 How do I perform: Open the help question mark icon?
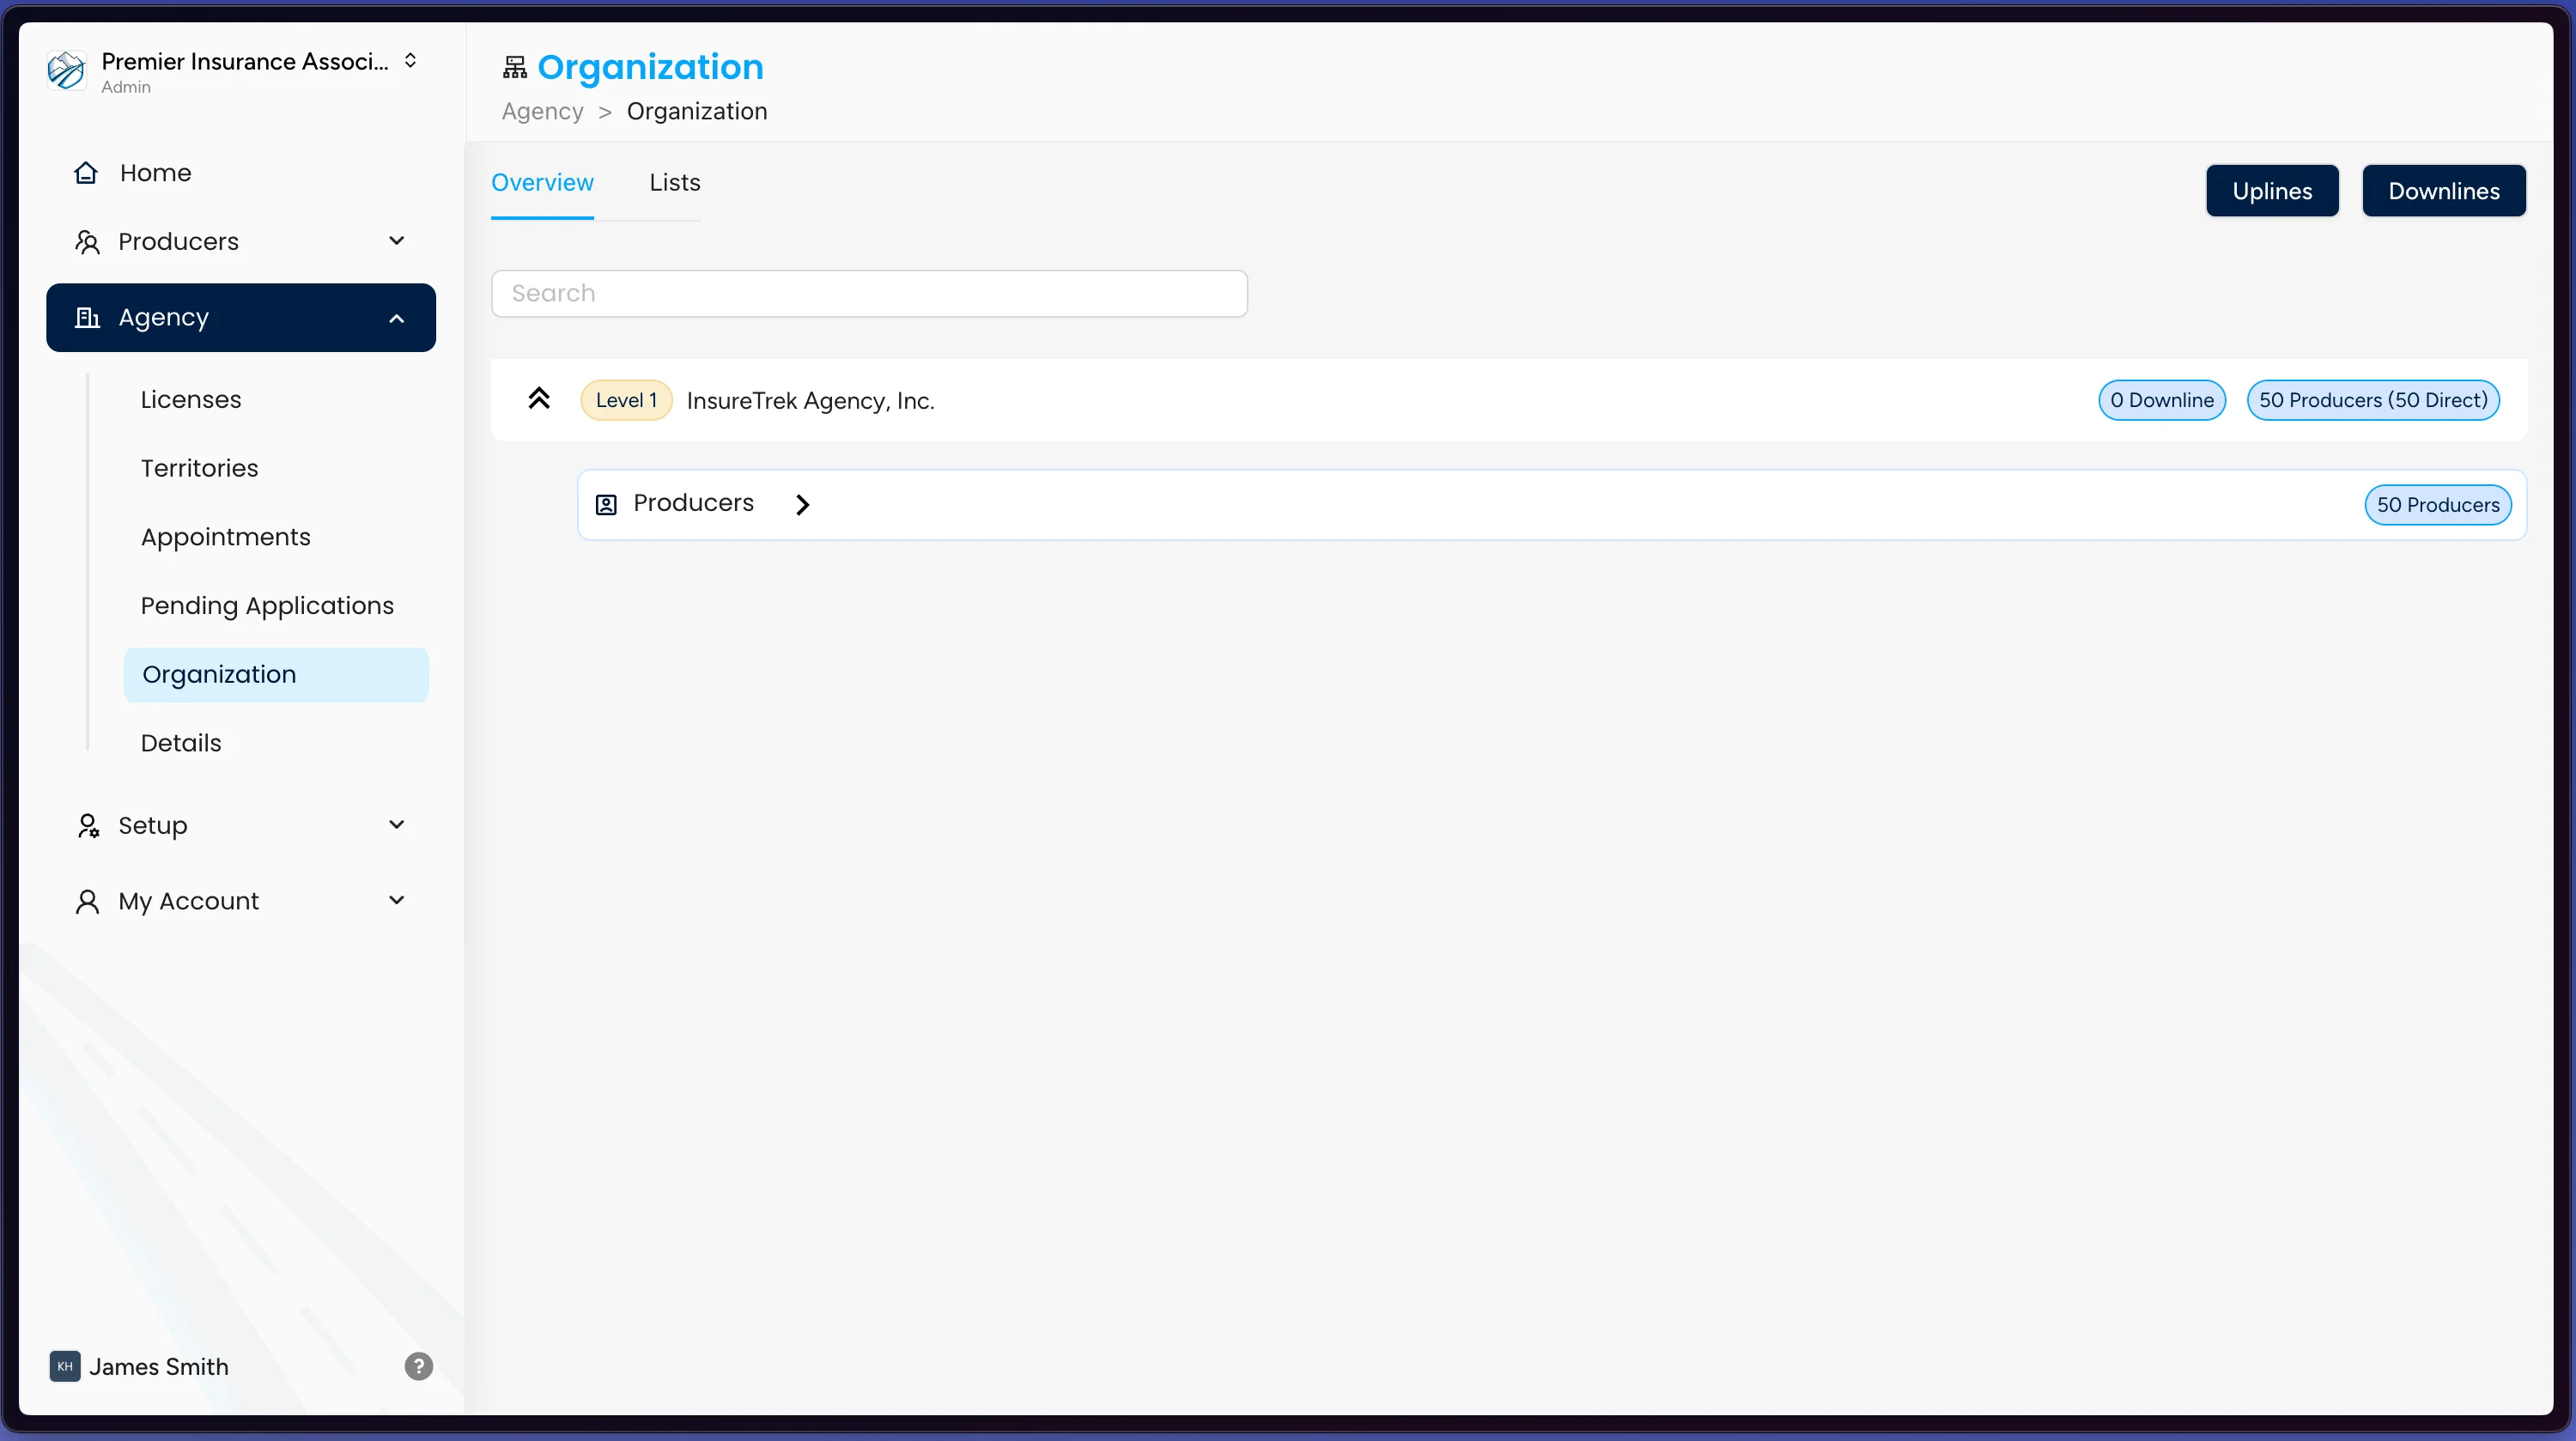[x=417, y=1366]
